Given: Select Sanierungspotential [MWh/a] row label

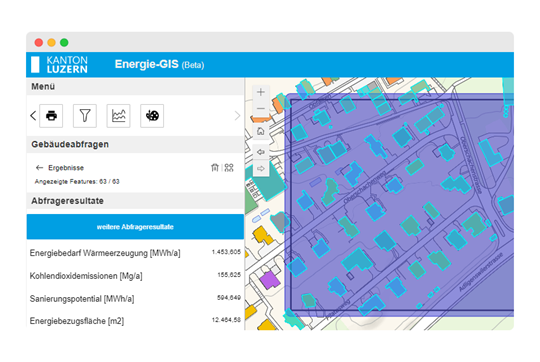Looking at the screenshot, I should [82, 299].
